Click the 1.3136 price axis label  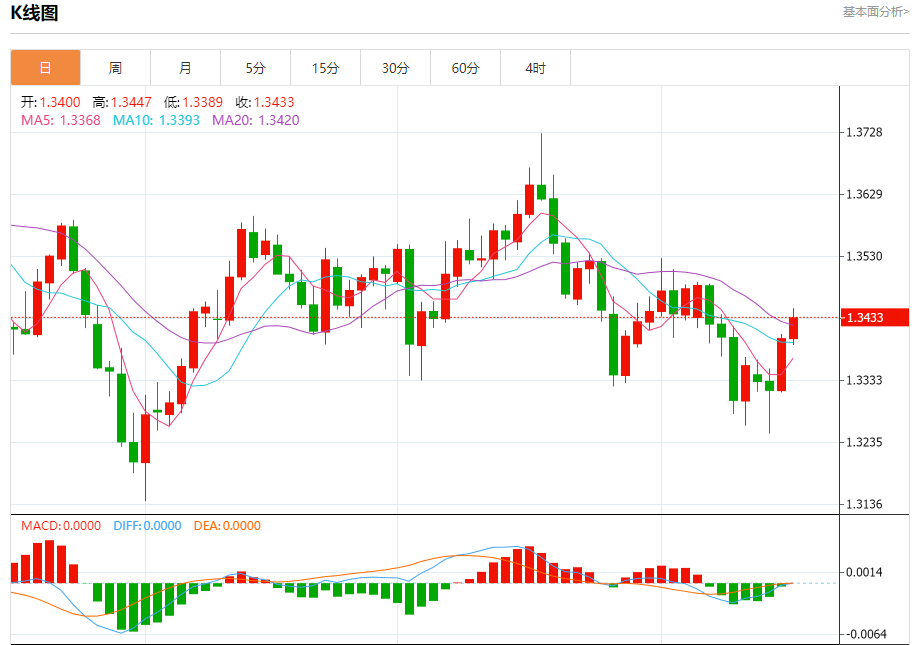click(865, 504)
